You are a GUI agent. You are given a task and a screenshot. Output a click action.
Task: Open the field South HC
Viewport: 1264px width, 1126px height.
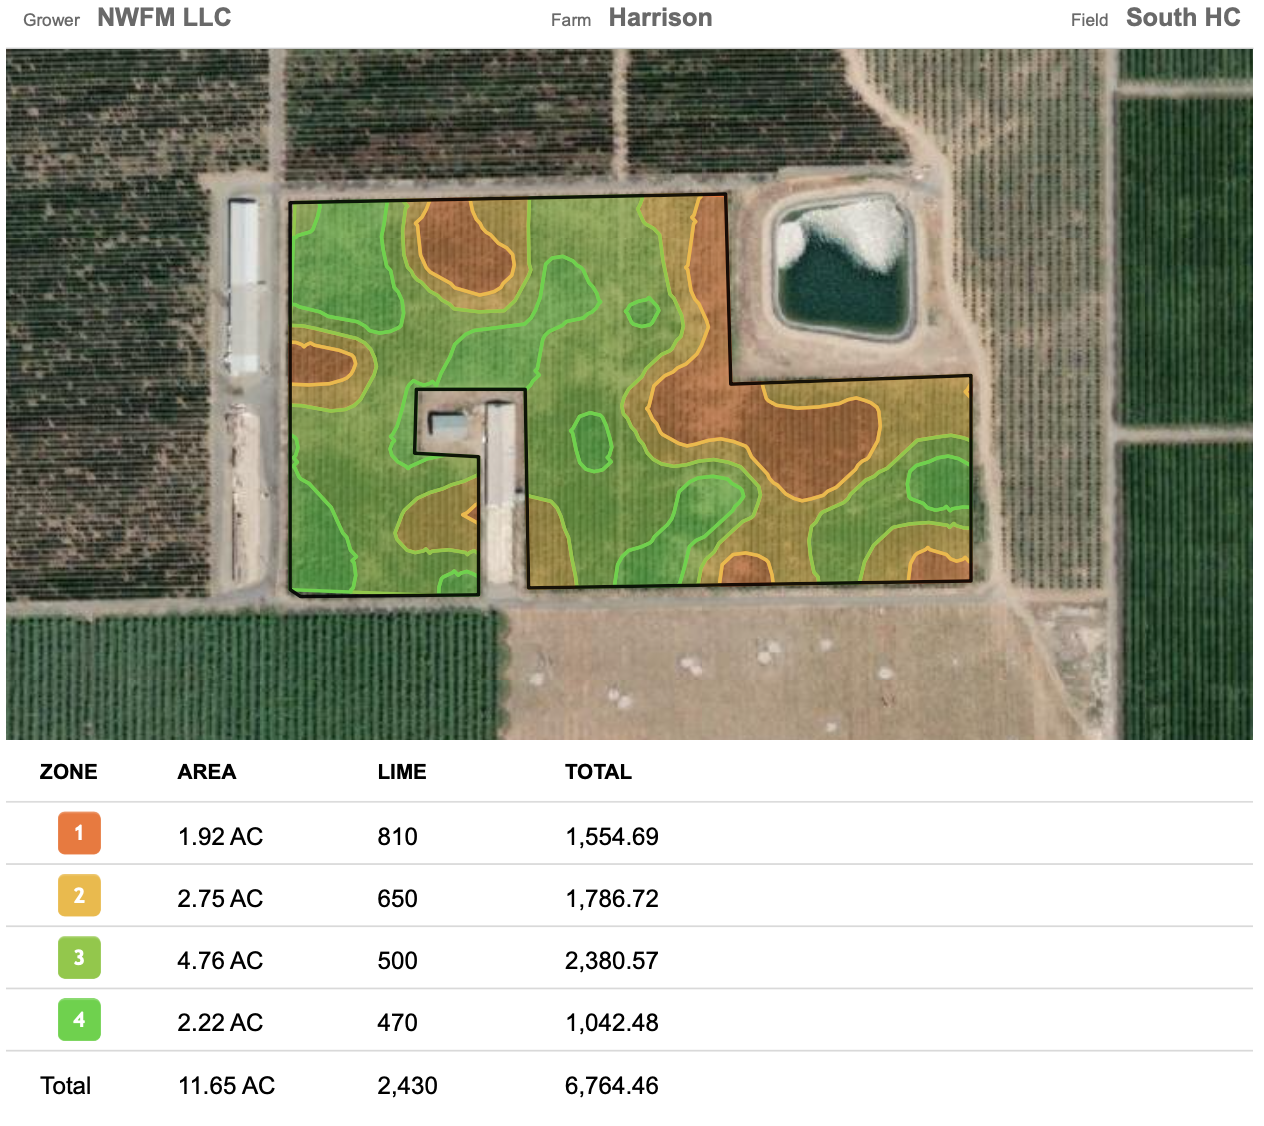[1183, 17]
